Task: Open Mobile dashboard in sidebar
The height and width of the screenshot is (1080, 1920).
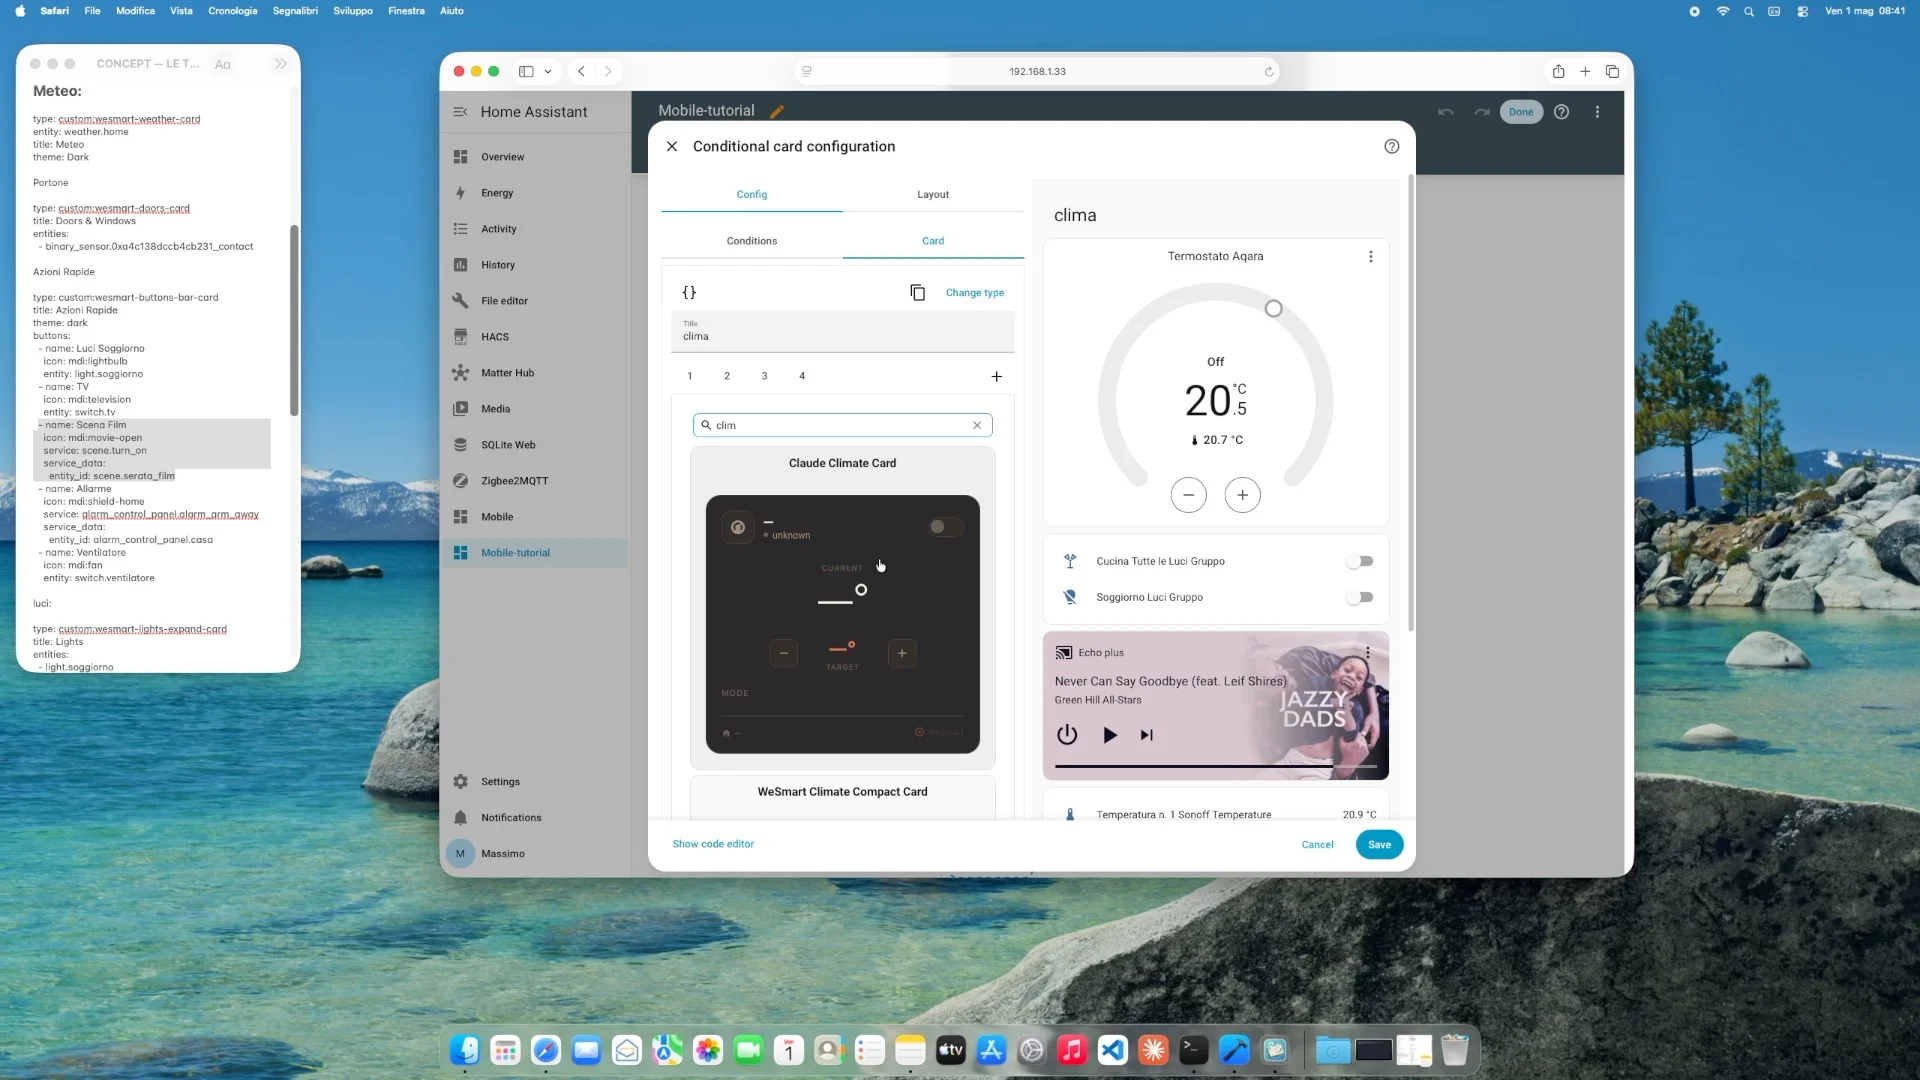Action: 535,517
